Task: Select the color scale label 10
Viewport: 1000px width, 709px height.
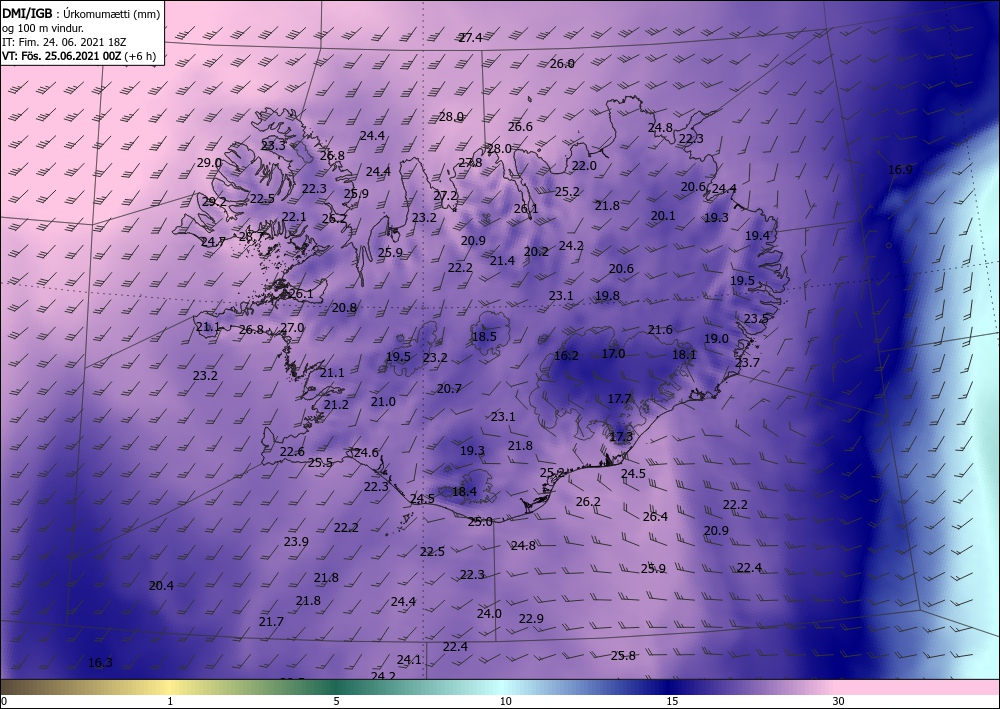Action: point(505,701)
